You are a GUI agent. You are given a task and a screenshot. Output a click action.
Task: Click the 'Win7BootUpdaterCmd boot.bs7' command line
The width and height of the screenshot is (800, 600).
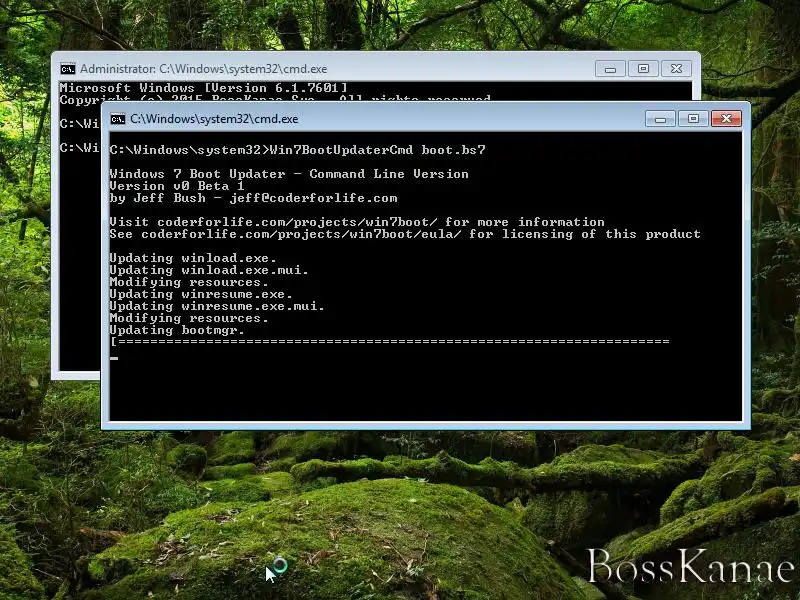click(x=297, y=150)
